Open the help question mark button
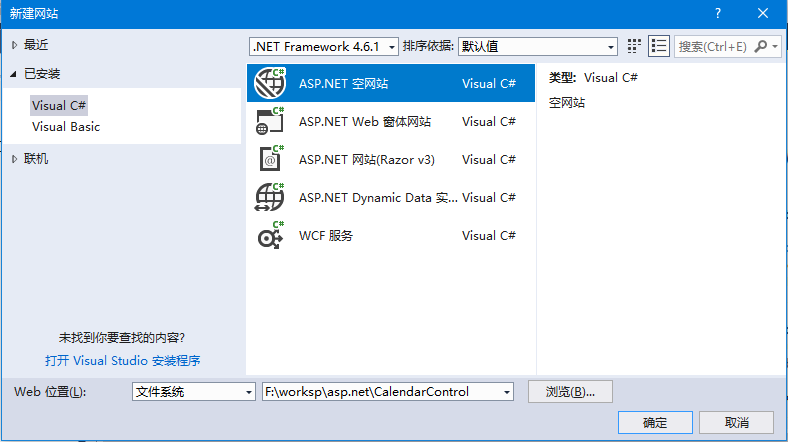 click(717, 12)
